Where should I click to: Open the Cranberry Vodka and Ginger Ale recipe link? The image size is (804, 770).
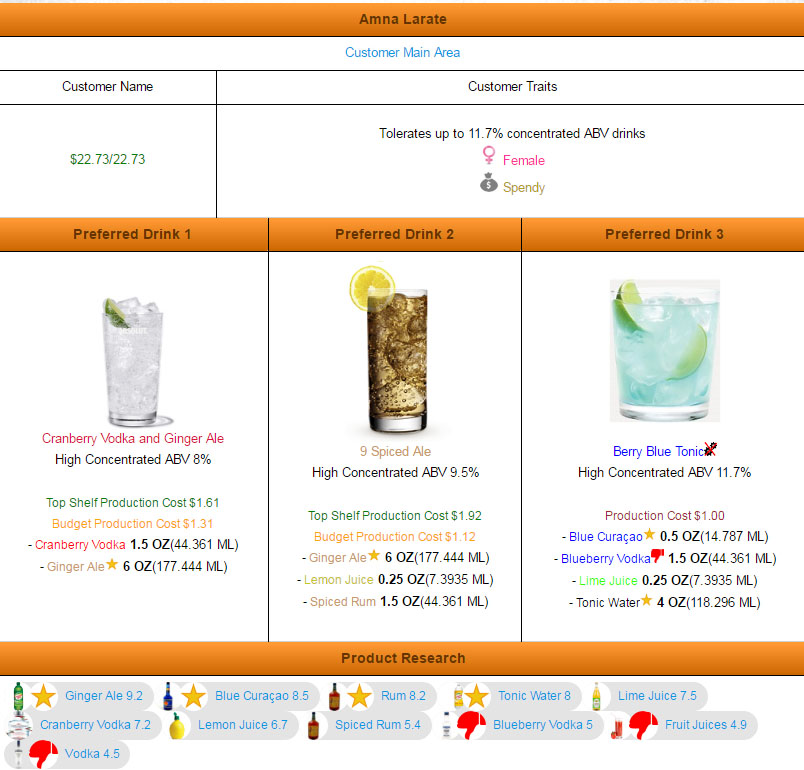133,438
